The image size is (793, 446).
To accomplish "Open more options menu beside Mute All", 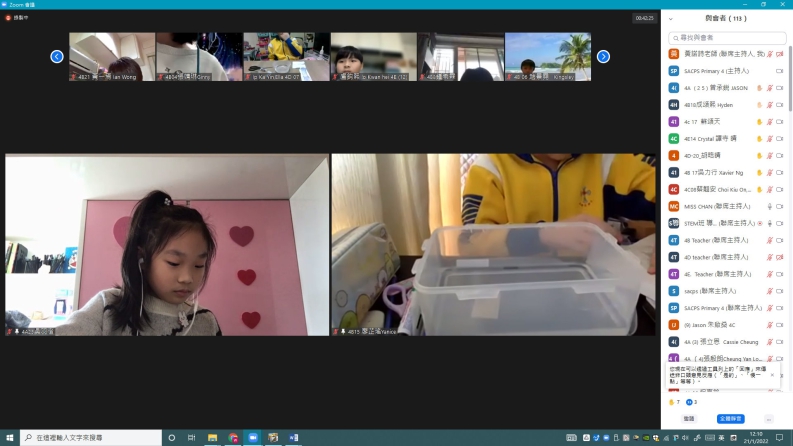I will pyautogui.click(x=769, y=419).
